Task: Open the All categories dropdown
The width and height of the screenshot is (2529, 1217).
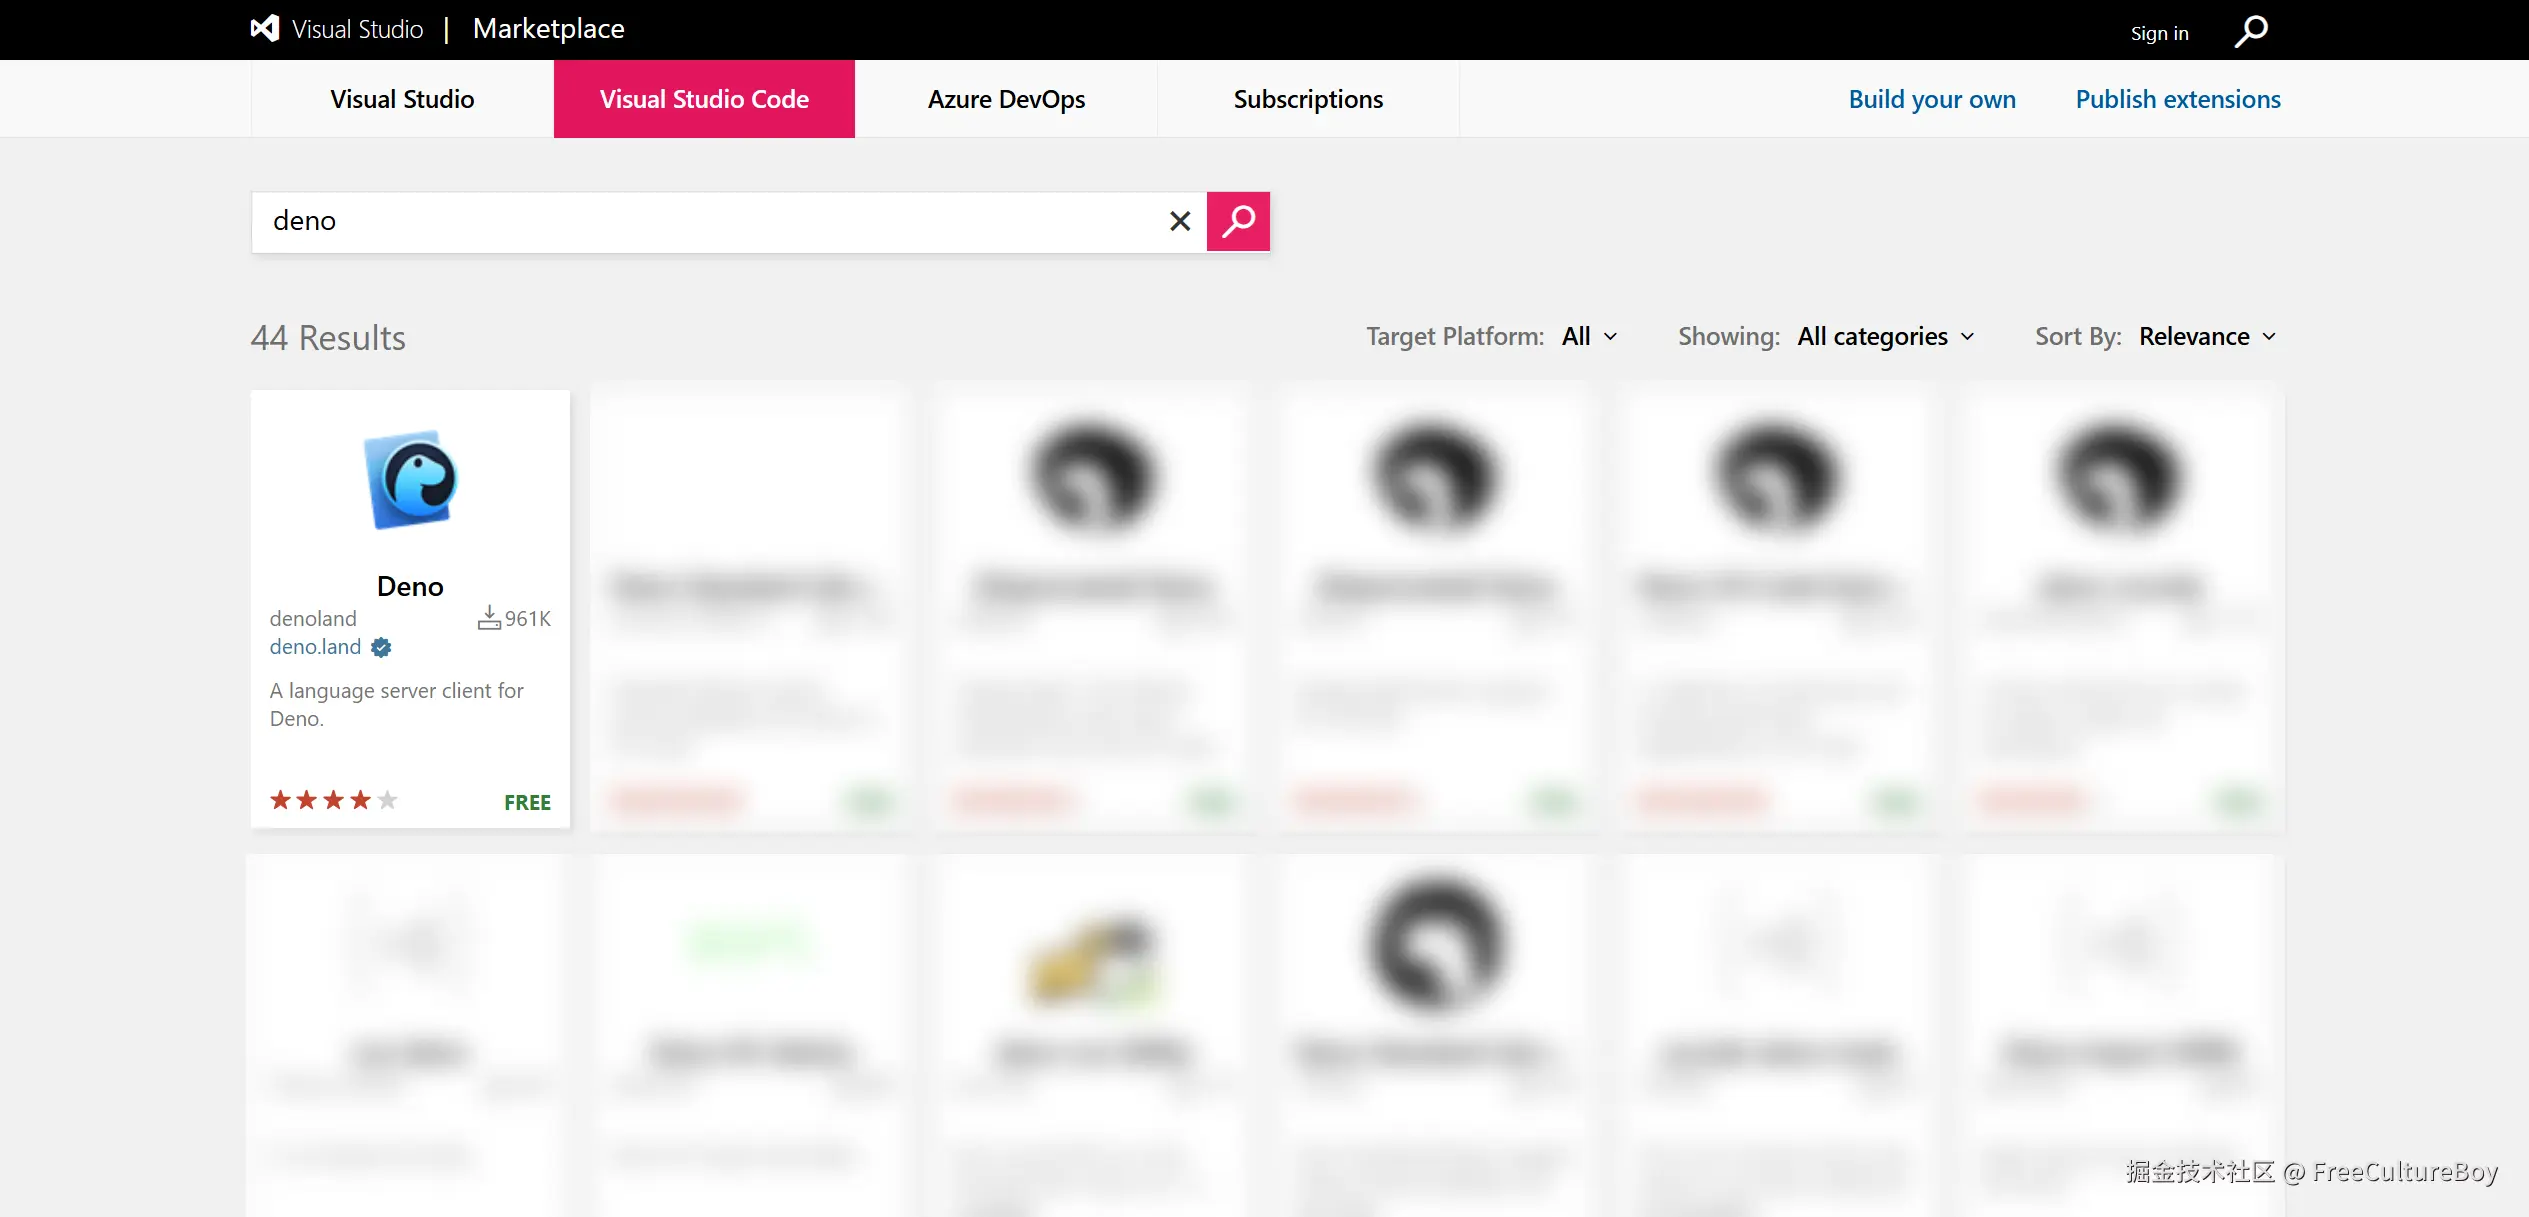Action: 1885,337
